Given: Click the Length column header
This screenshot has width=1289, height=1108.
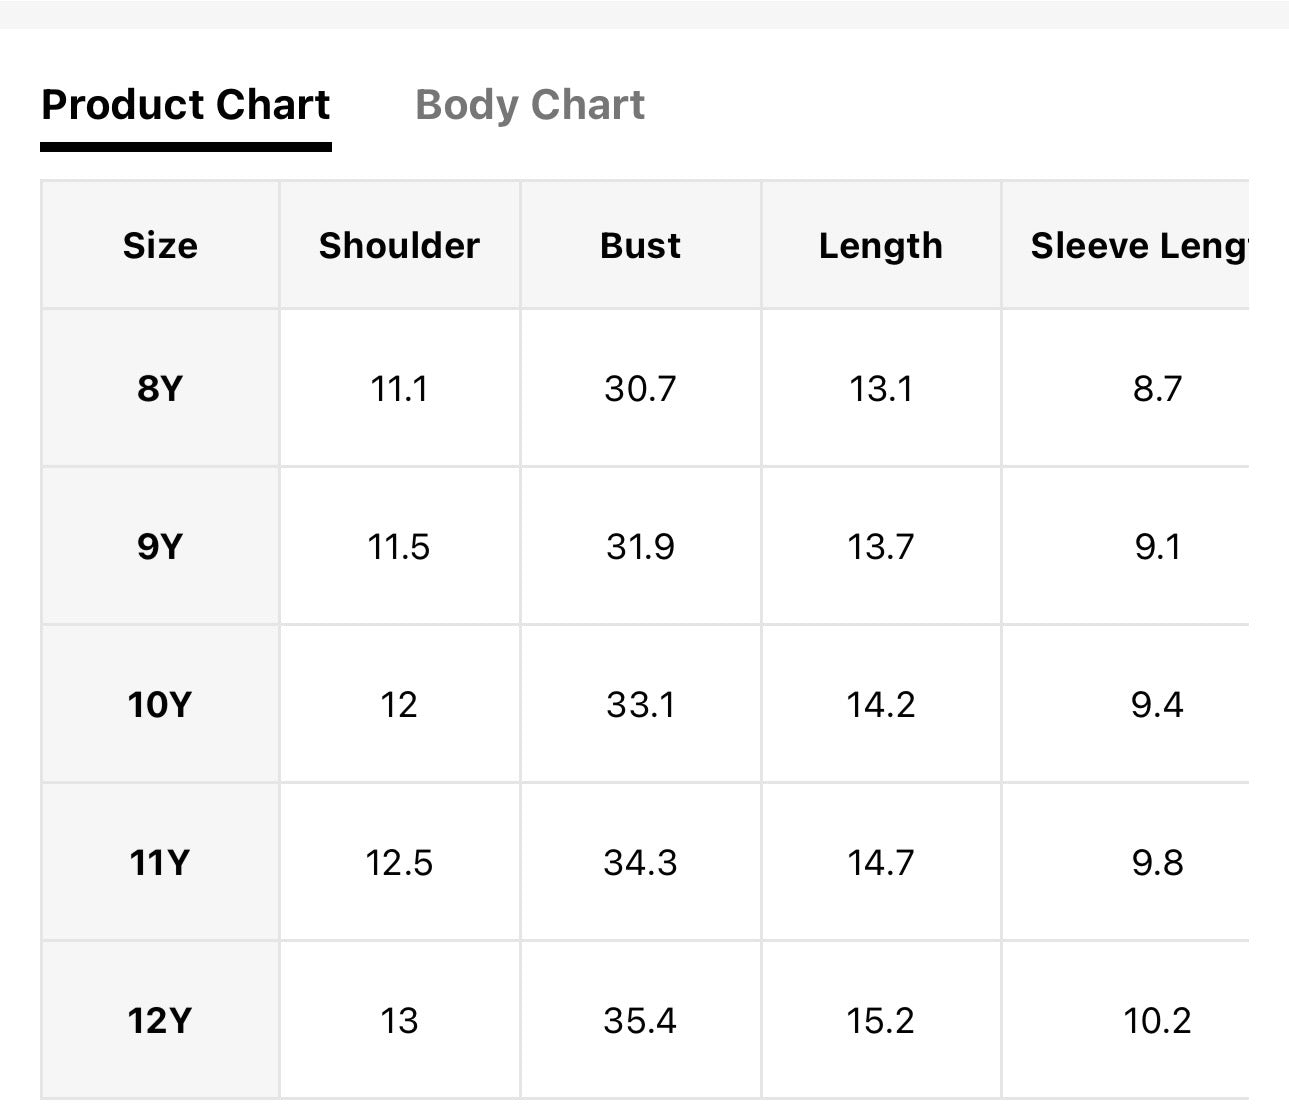Looking at the screenshot, I should [881, 245].
